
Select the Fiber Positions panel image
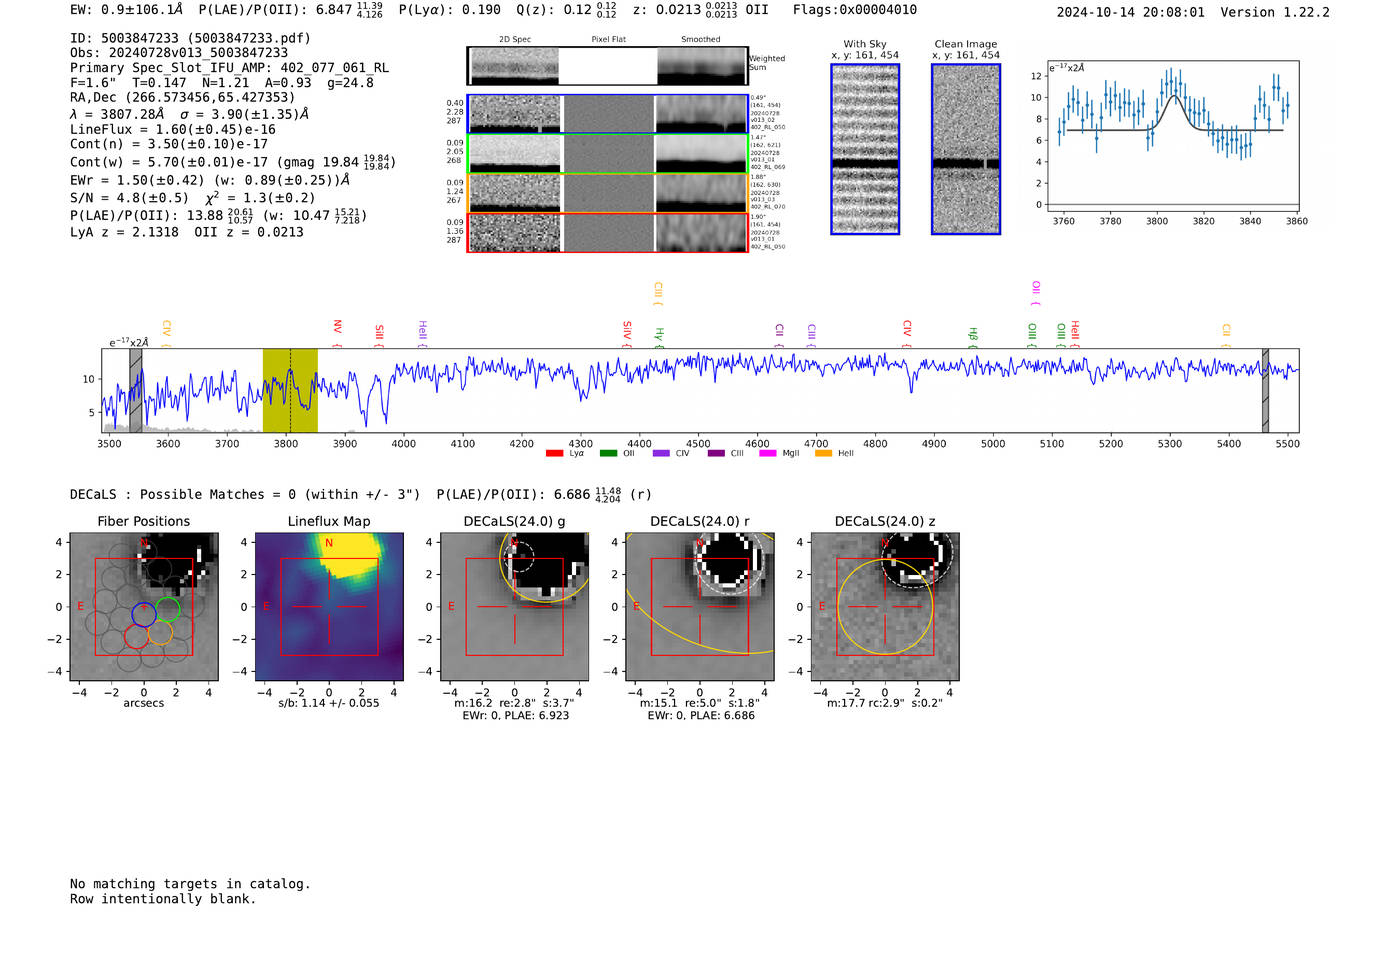(x=144, y=607)
